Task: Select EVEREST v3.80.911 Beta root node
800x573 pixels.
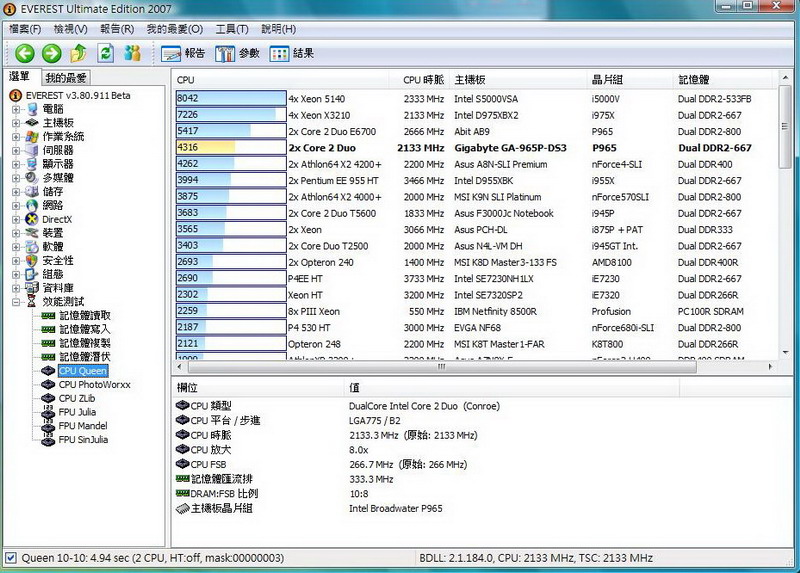Action: click(x=78, y=95)
